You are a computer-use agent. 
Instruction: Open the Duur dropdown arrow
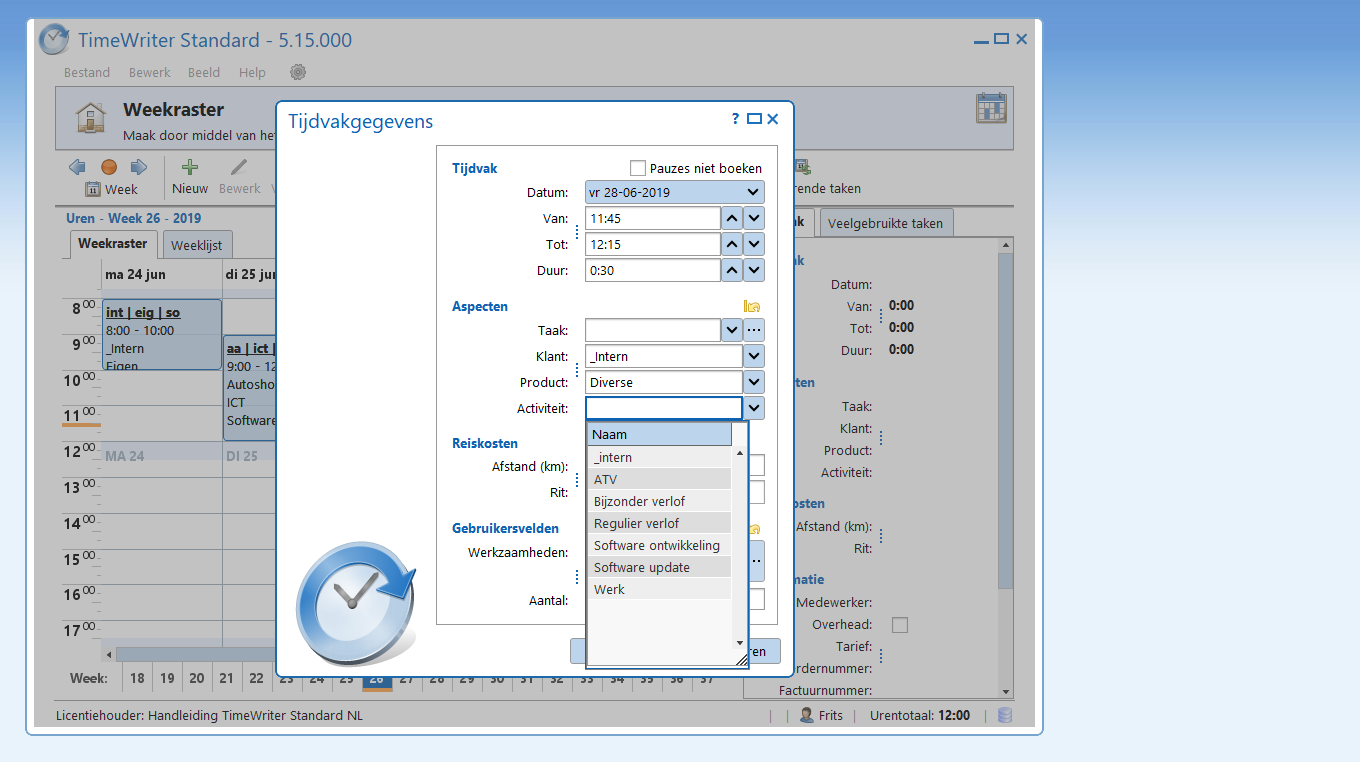click(754, 270)
